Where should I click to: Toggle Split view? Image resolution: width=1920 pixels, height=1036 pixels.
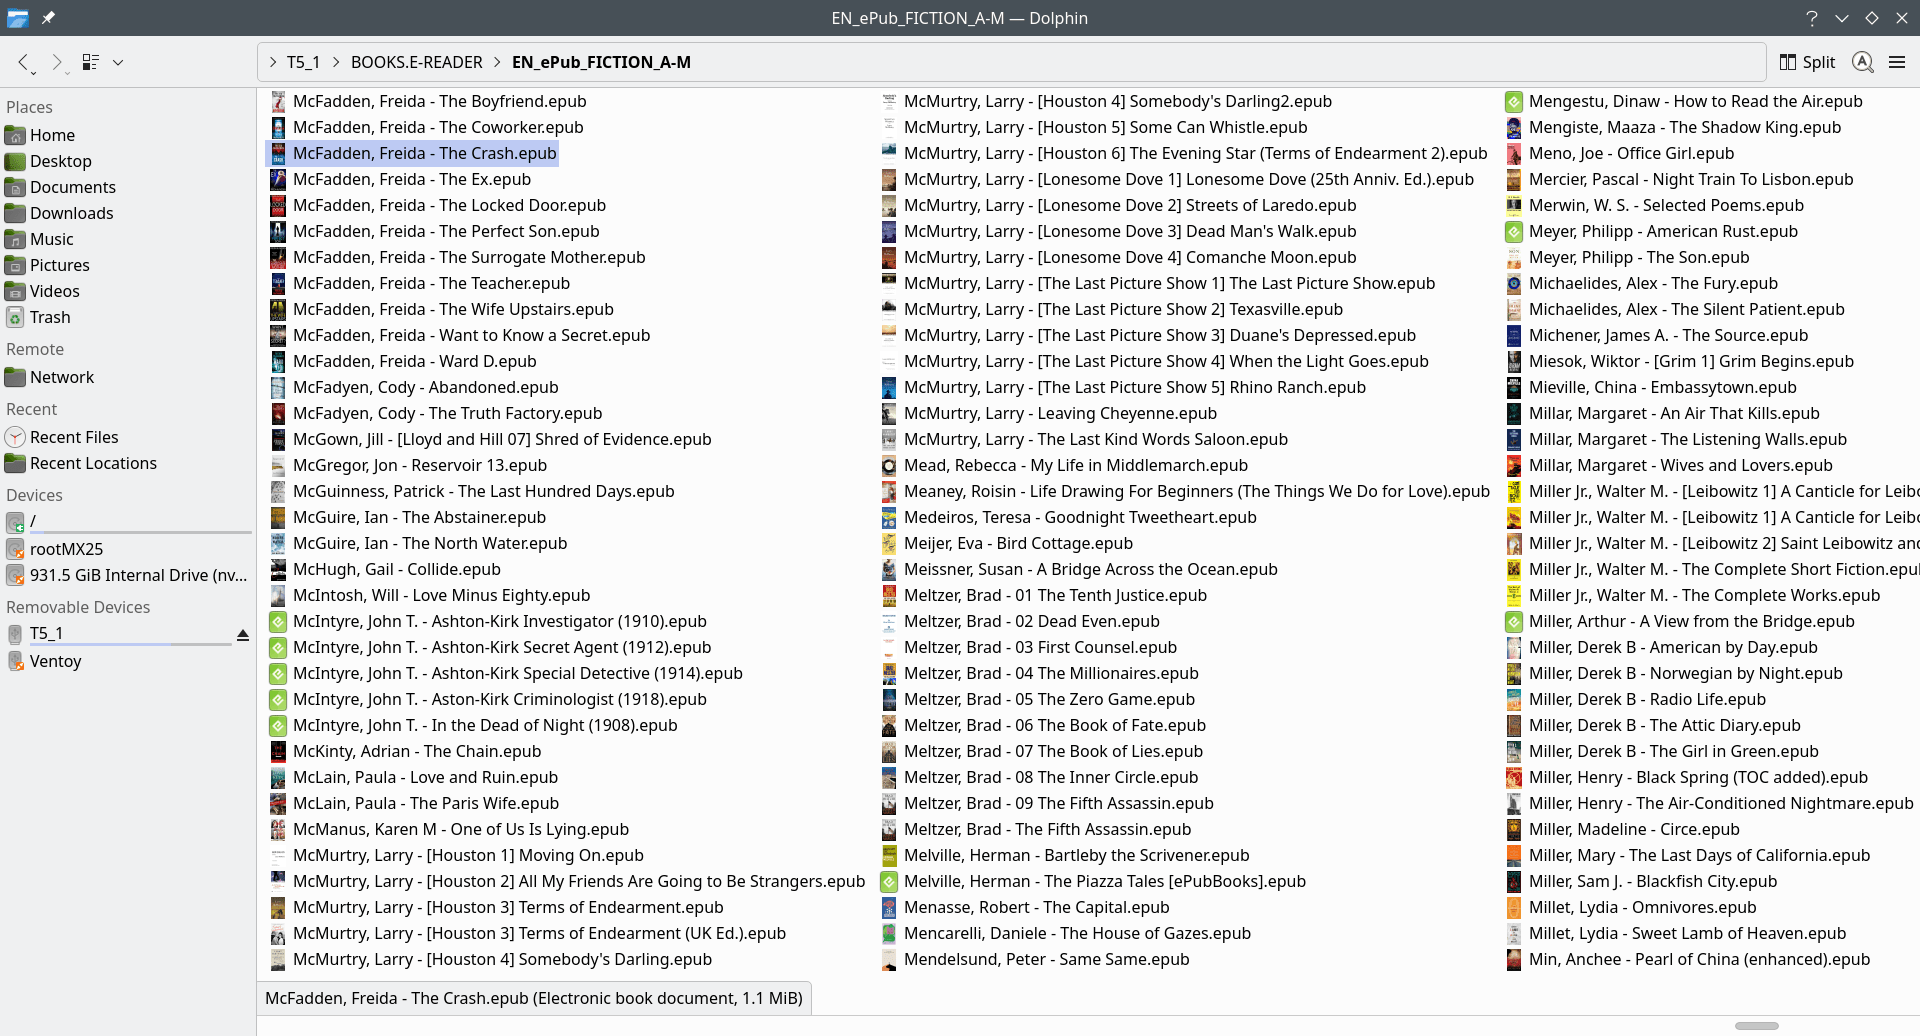point(1807,62)
